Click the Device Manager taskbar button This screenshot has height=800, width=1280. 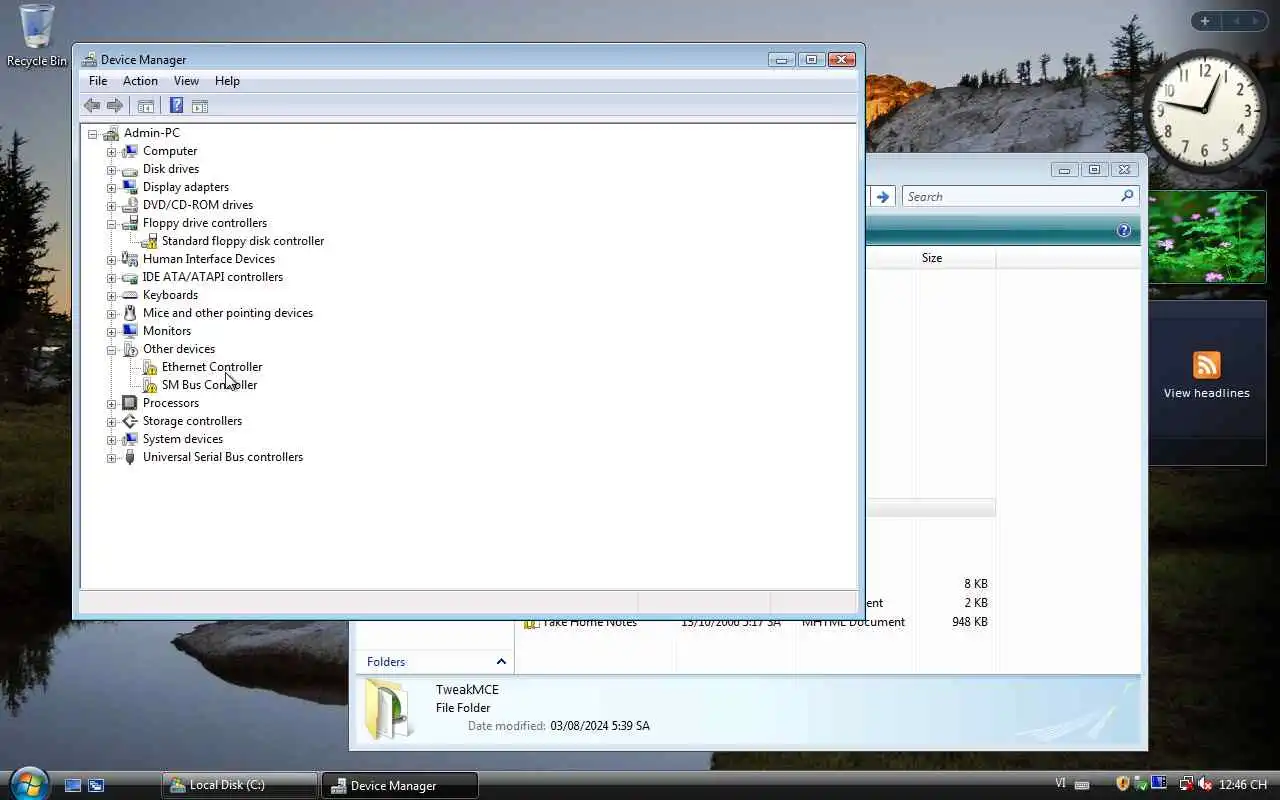(399, 785)
